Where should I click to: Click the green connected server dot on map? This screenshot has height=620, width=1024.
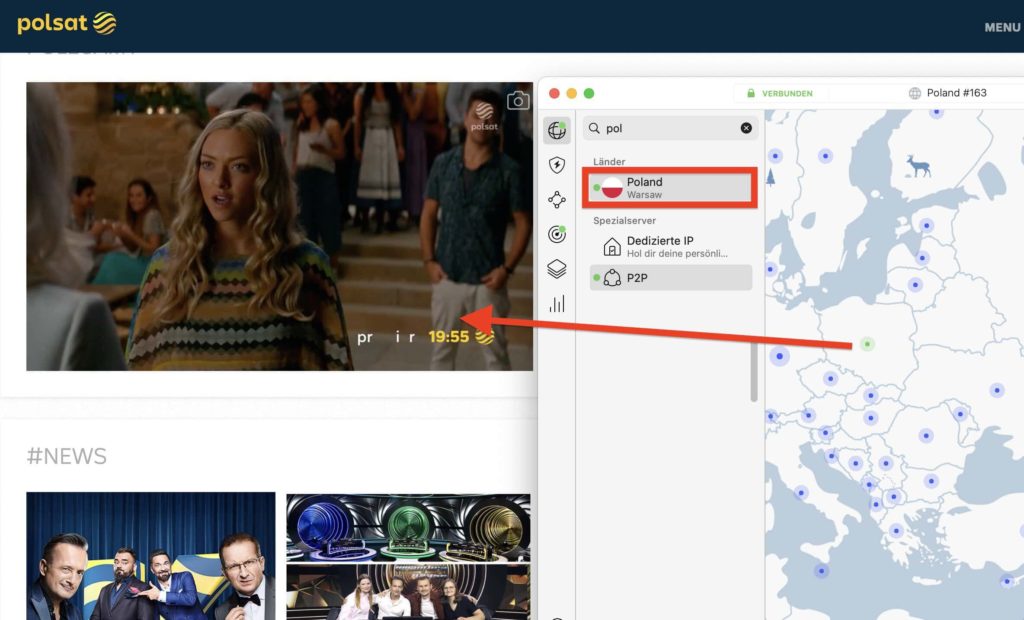click(x=867, y=343)
